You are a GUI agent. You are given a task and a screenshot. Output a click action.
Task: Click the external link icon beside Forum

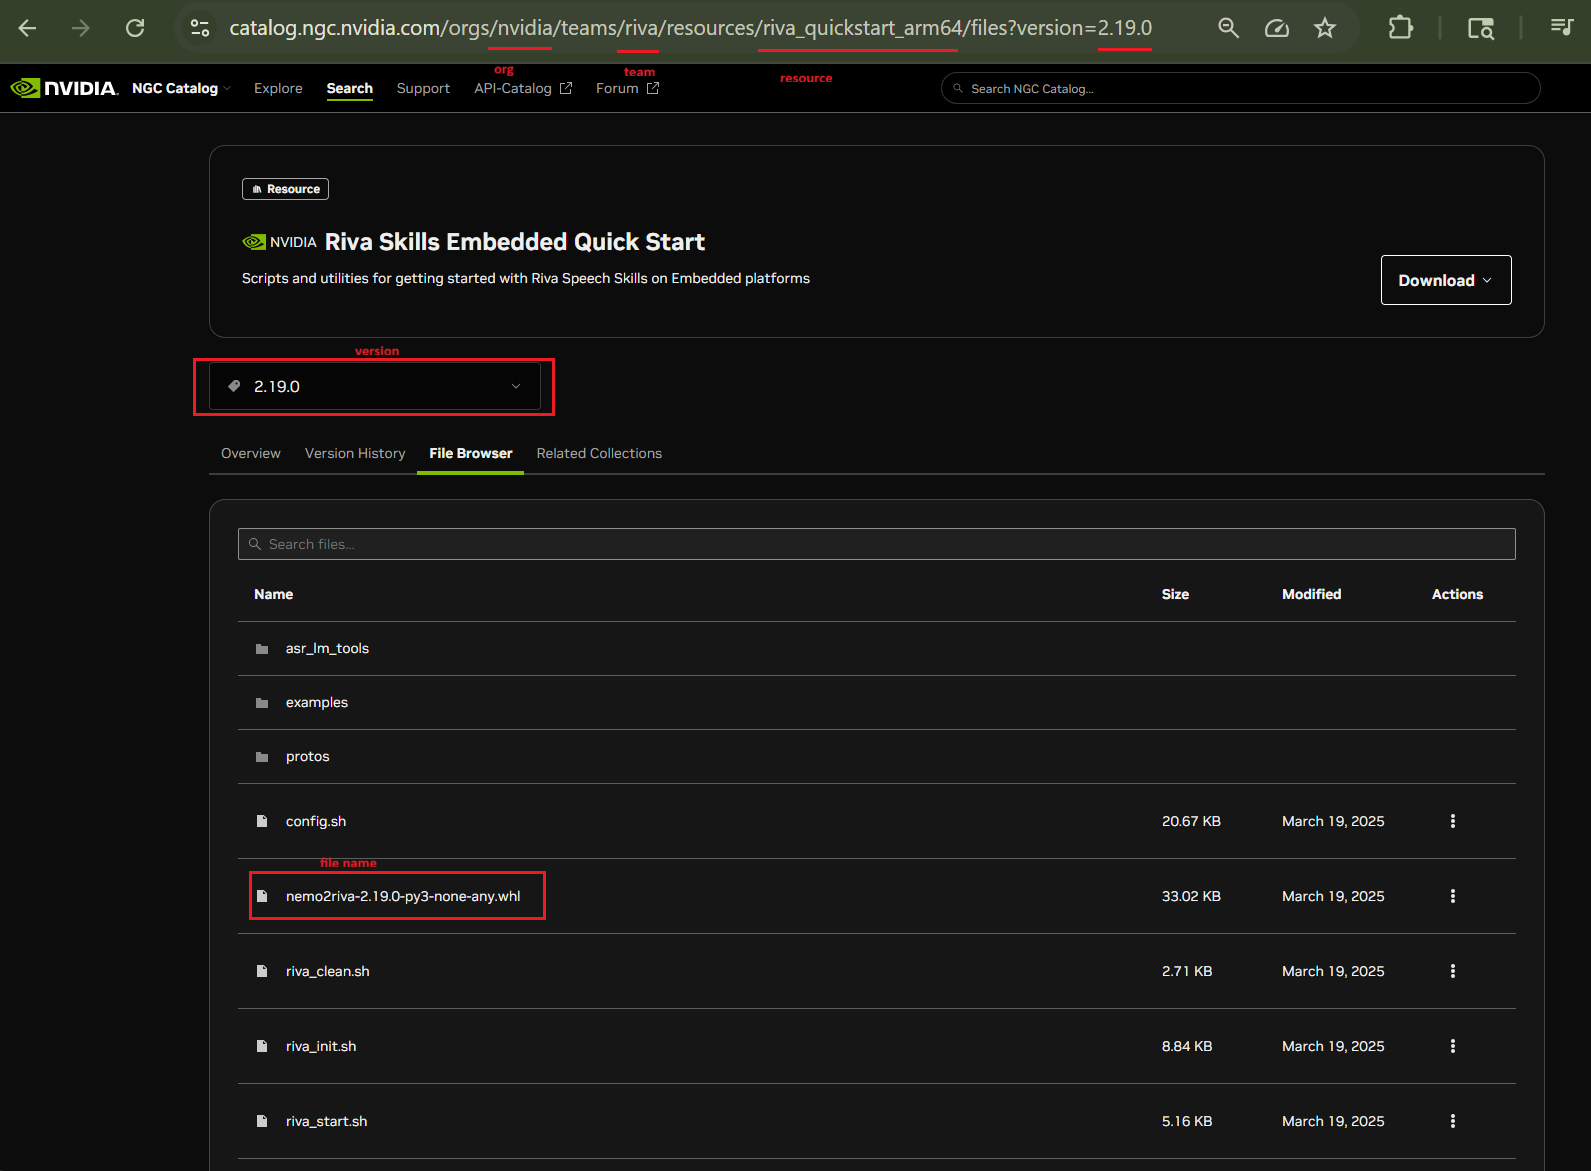point(653,88)
